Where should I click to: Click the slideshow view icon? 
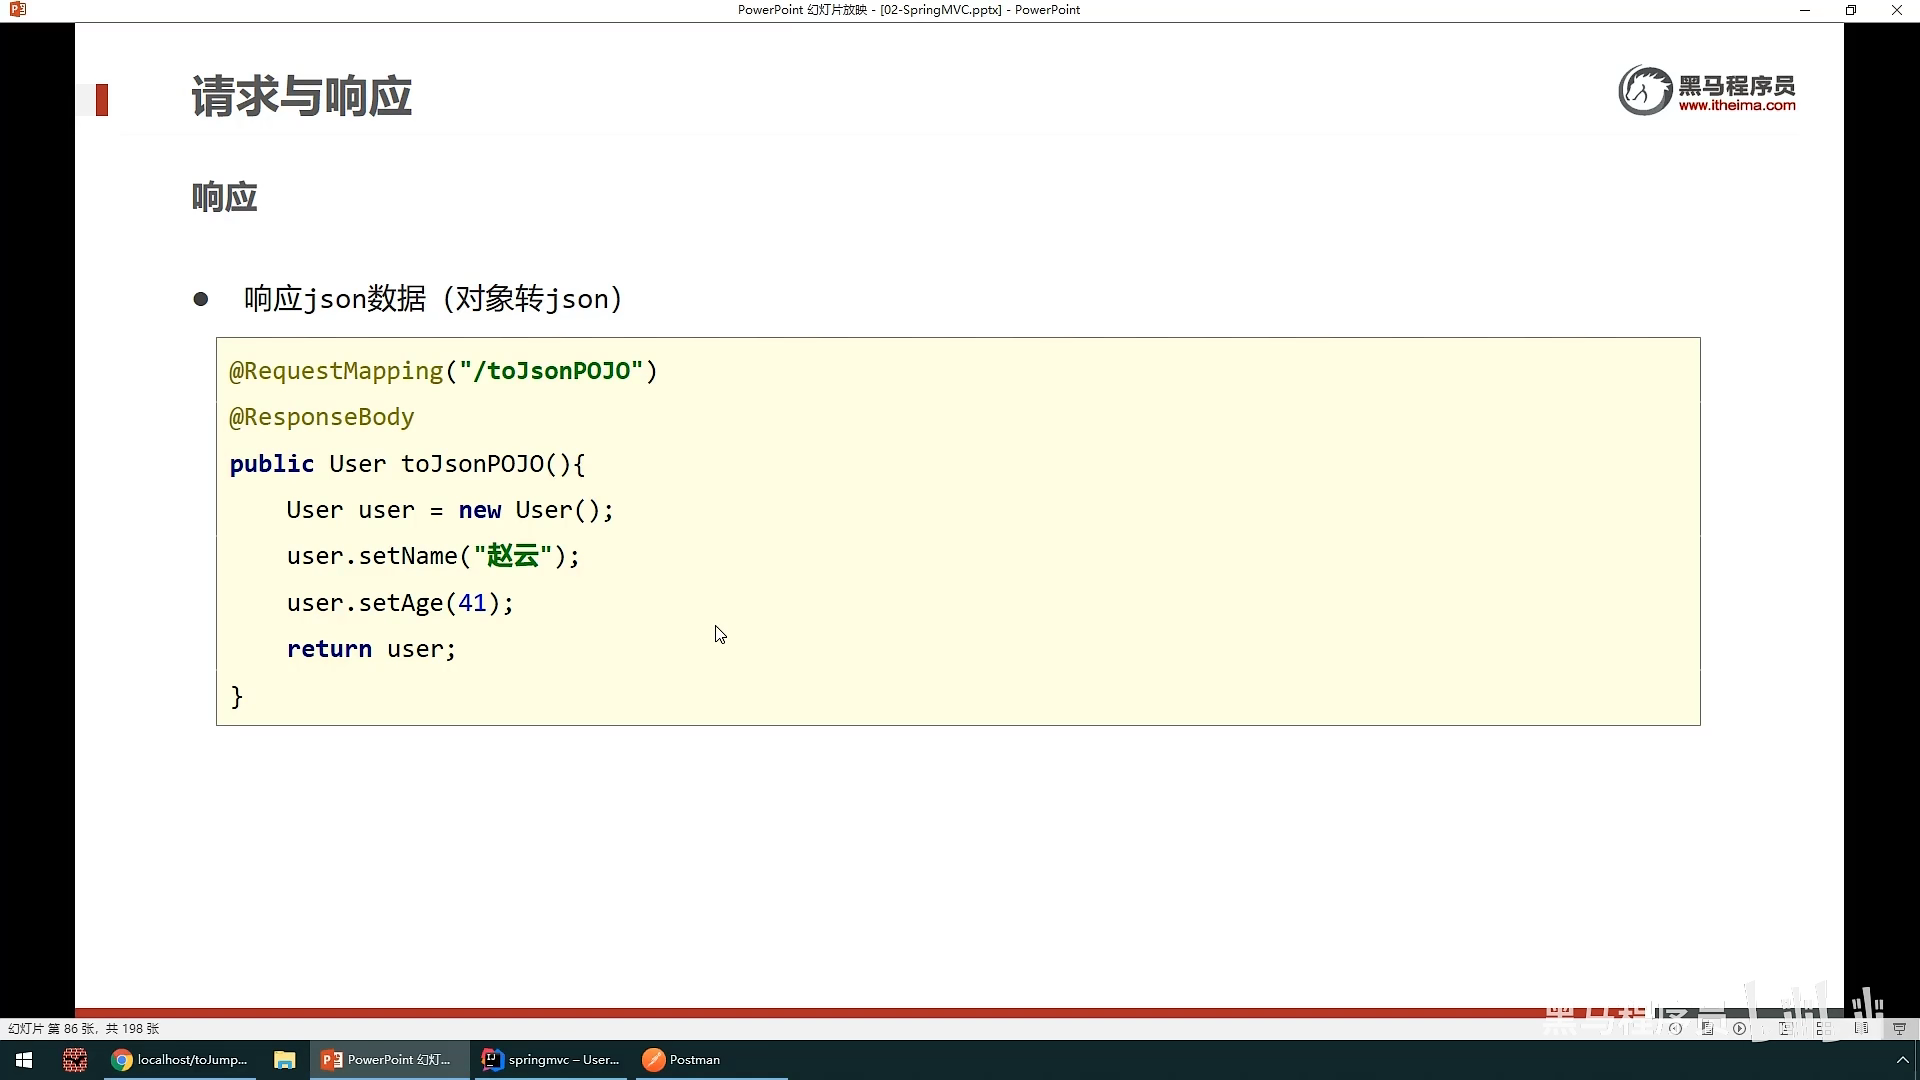(1899, 1028)
